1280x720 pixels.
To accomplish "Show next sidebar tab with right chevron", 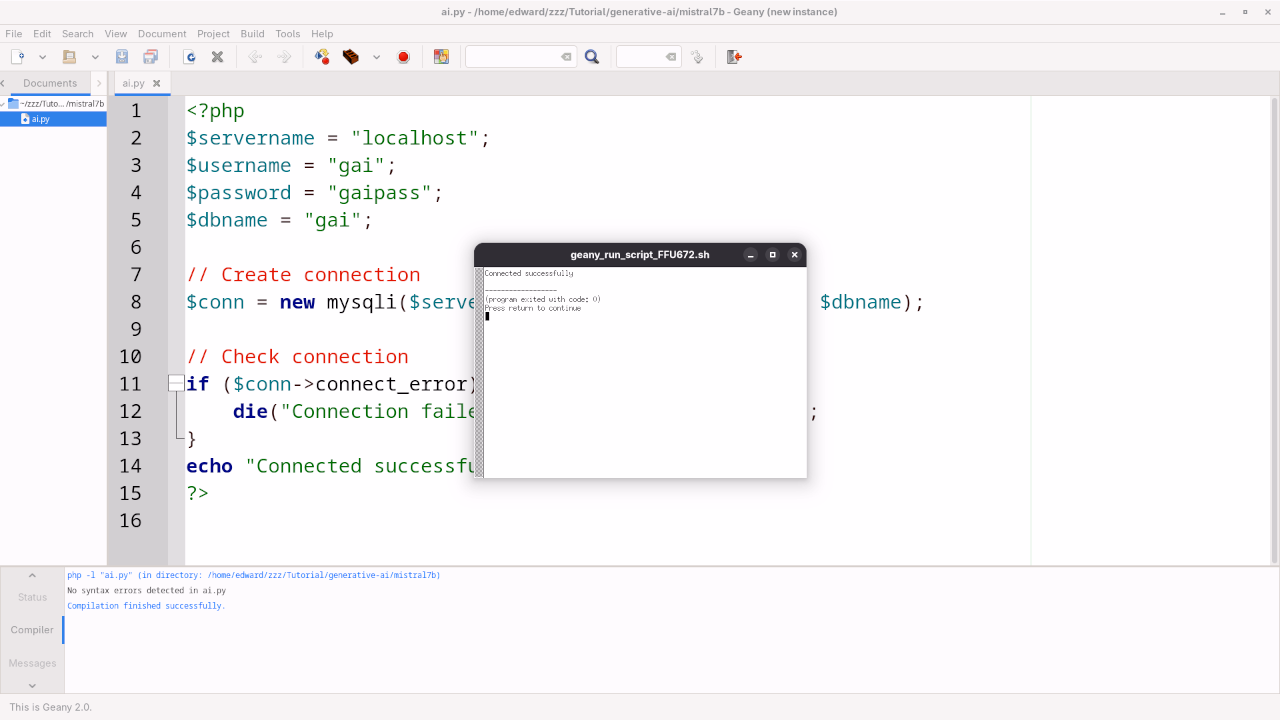I will tap(99, 83).
